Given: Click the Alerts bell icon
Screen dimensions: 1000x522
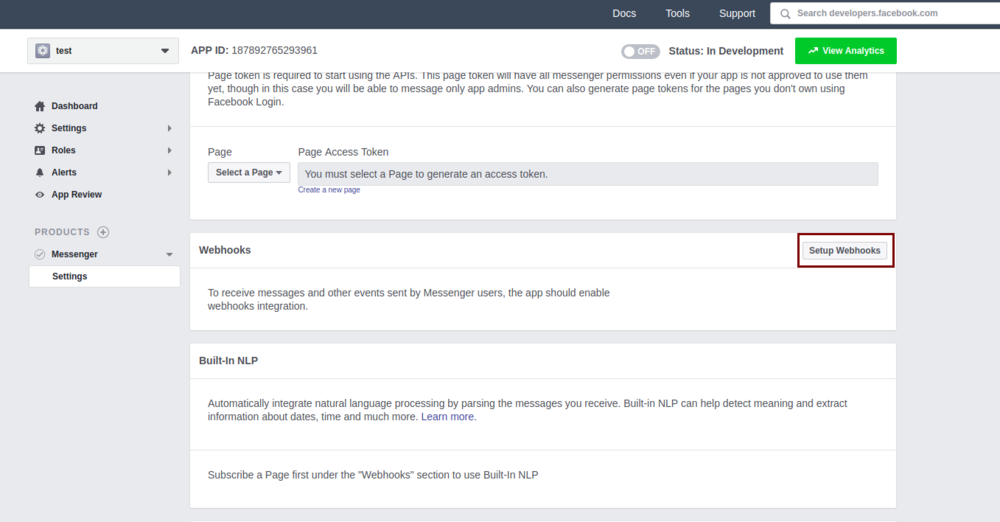Looking at the screenshot, I should tap(40, 172).
